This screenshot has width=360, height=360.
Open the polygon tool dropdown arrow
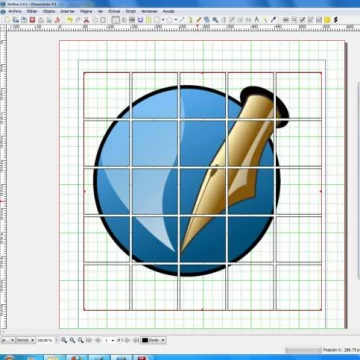pos(176,20)
